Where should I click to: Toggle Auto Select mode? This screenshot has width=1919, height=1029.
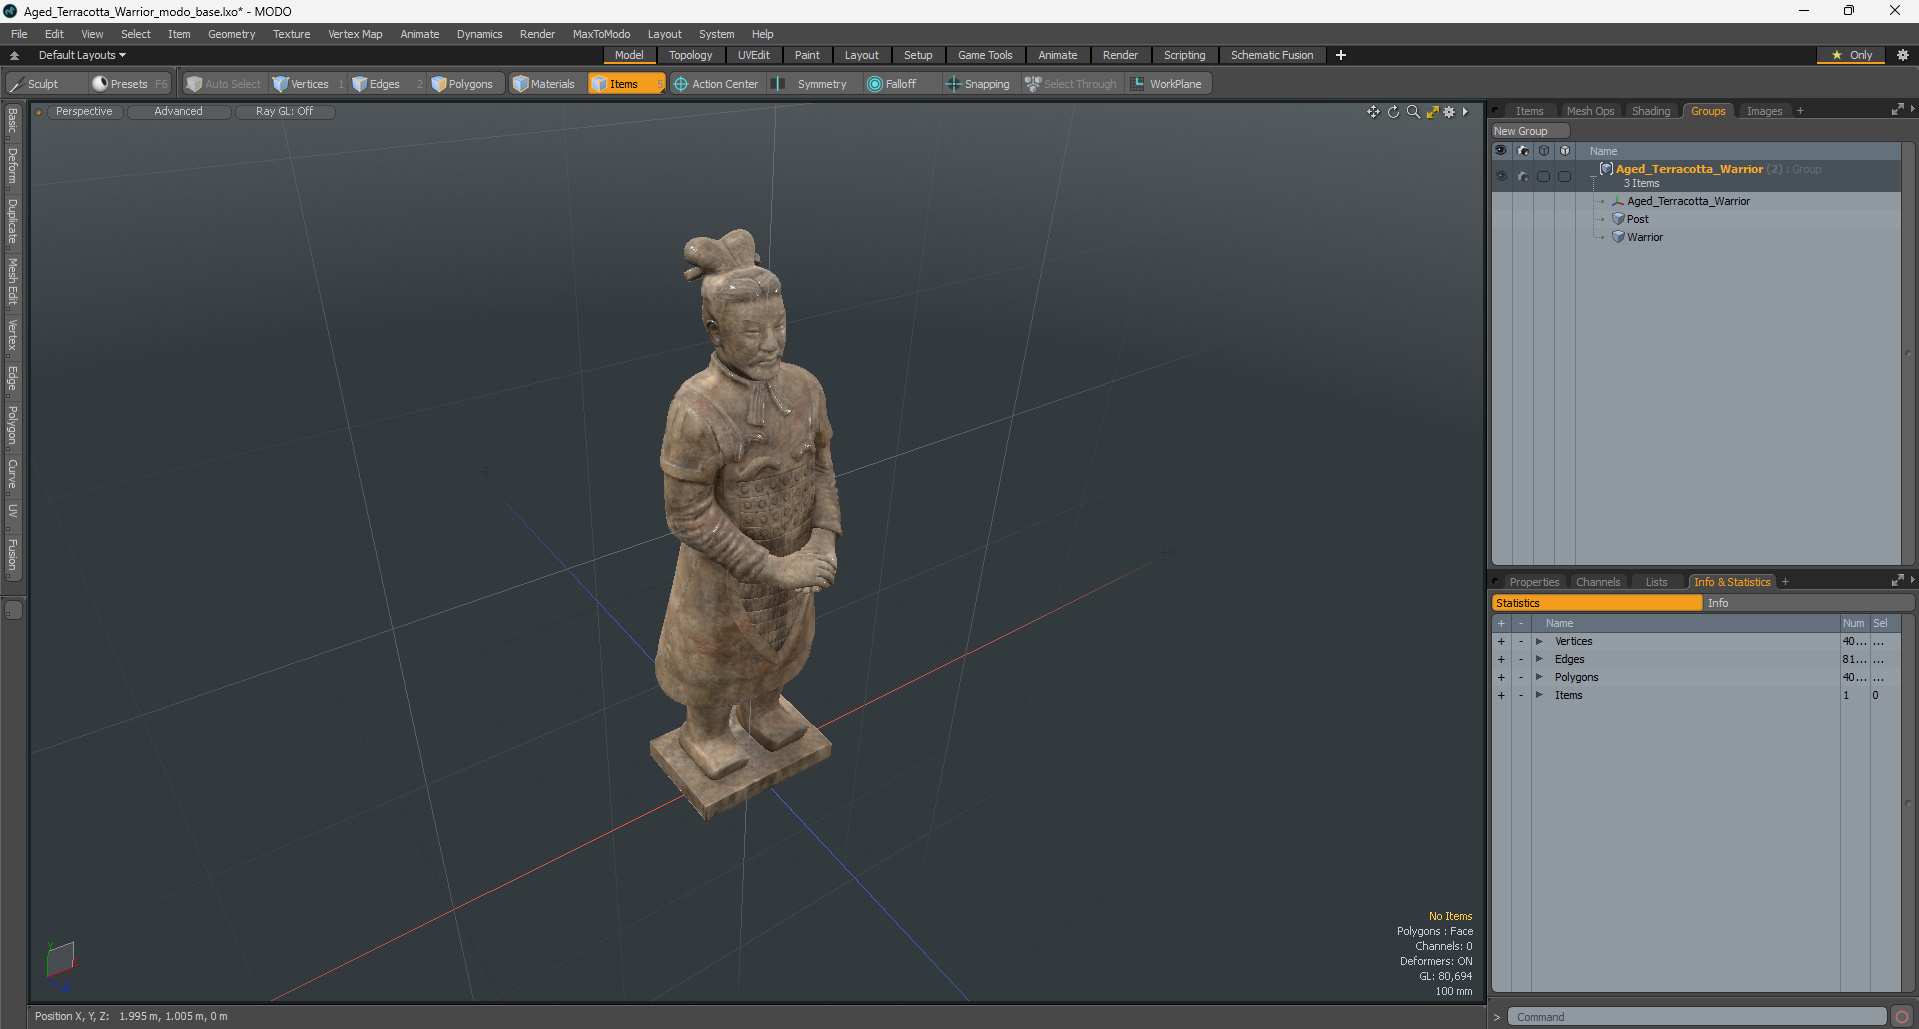coord(224,84)
